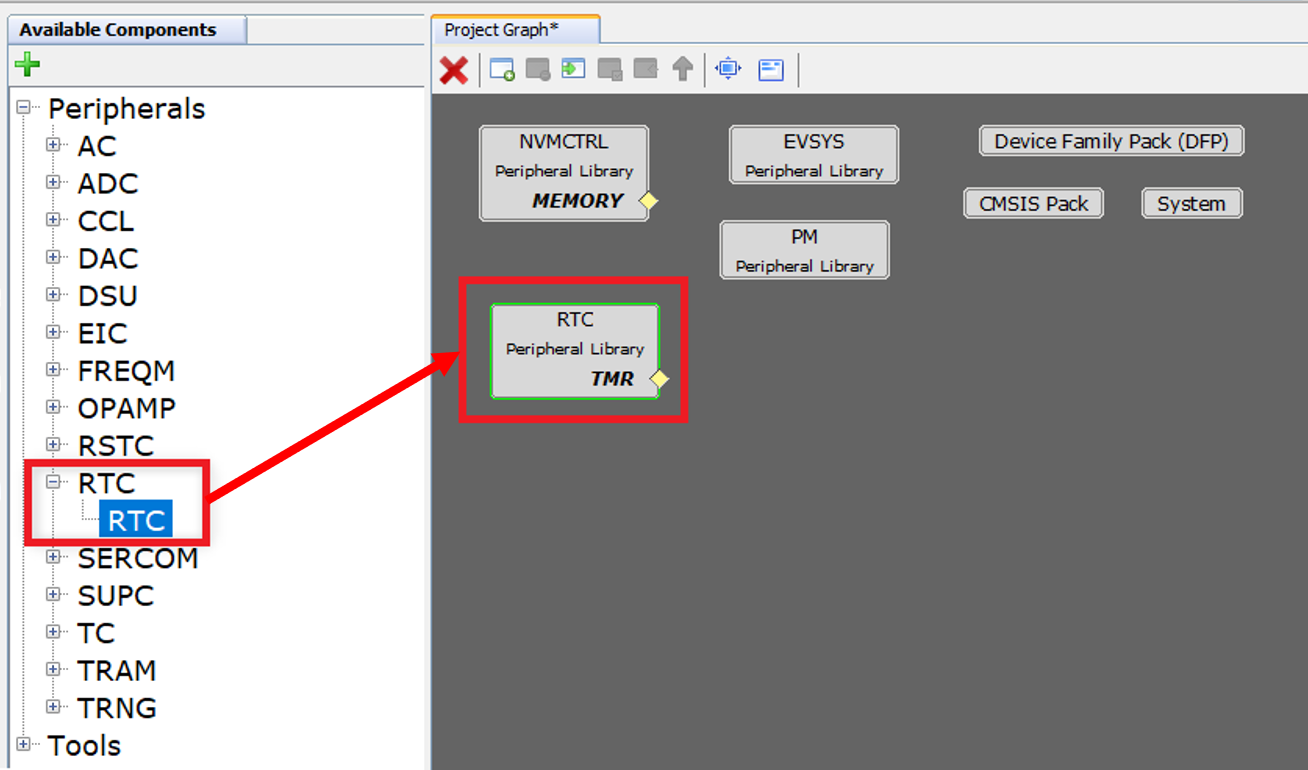Click the green plus add component icon
The height and width of the screenshot is (770, 1308).
coord(27,65)
